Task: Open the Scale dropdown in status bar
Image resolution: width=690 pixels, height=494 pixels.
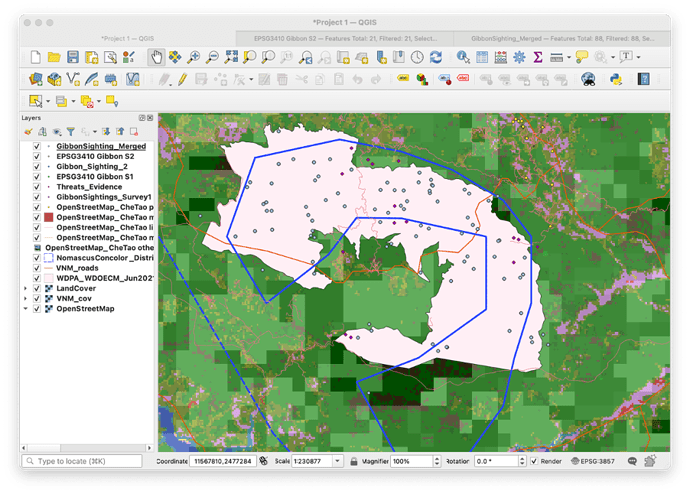Action: (338, 461)
